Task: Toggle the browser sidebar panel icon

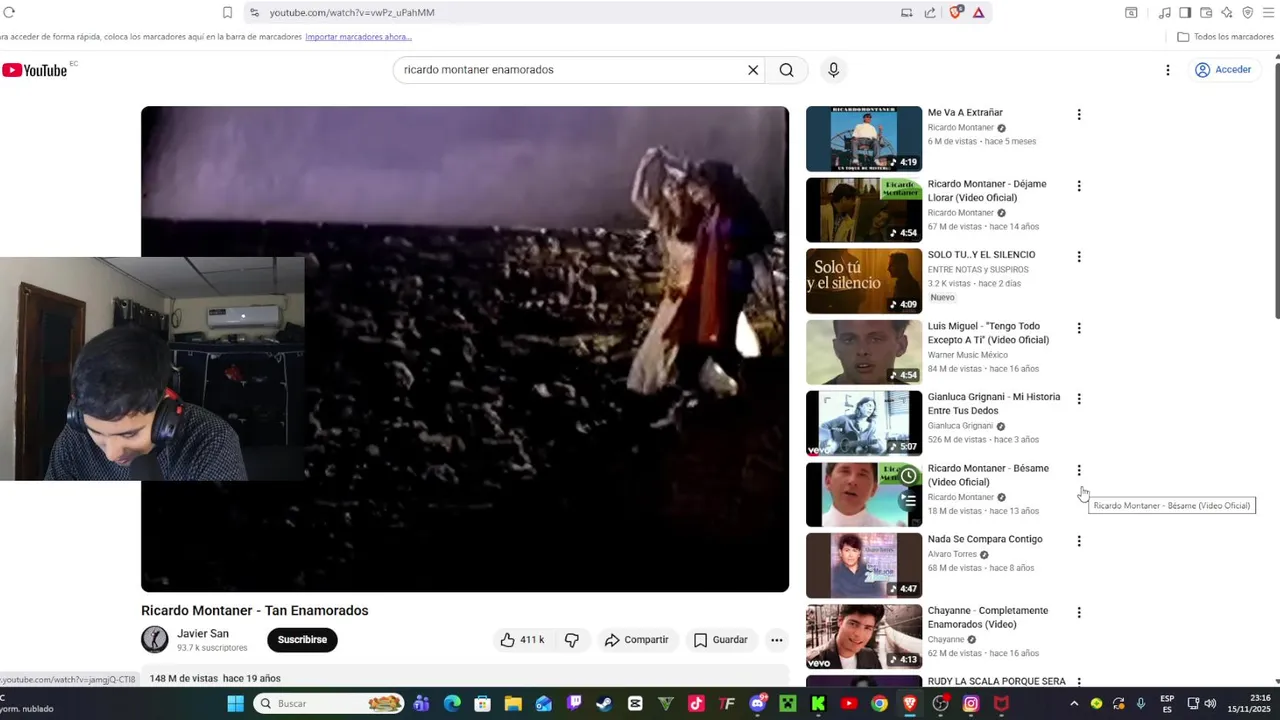Action: pos(1185,12)
